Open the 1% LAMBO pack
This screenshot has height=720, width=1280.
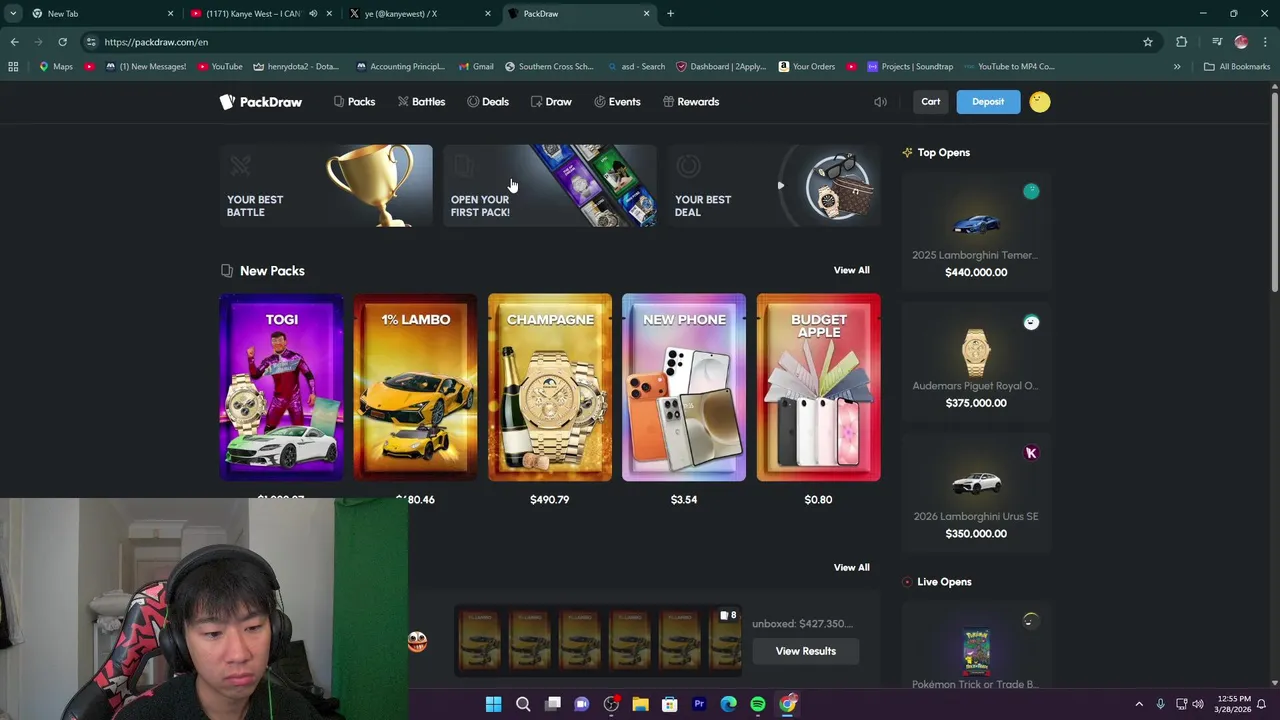415,387
